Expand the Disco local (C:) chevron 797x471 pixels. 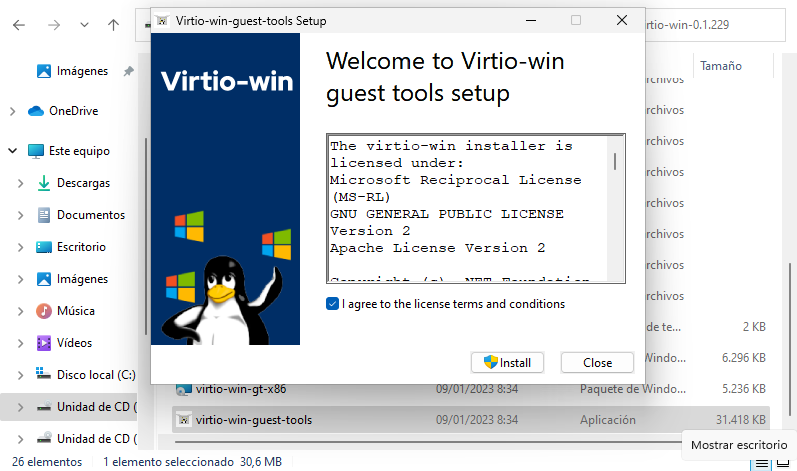pyautogui.click(x=21, y=375)
